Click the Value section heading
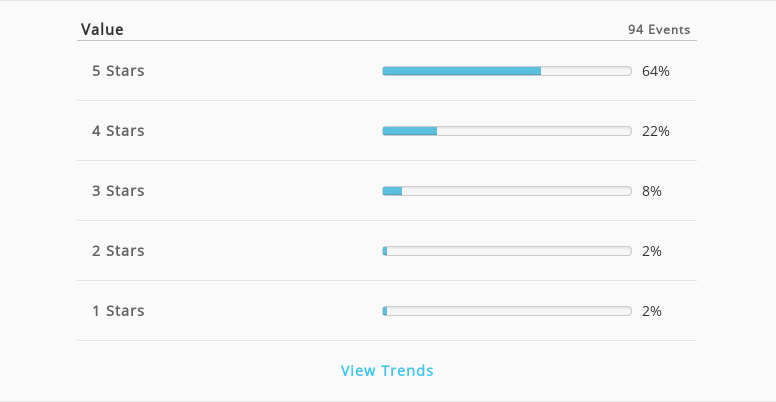The height and width of the screenshot is (402, 776). click(x=102, y=30)
